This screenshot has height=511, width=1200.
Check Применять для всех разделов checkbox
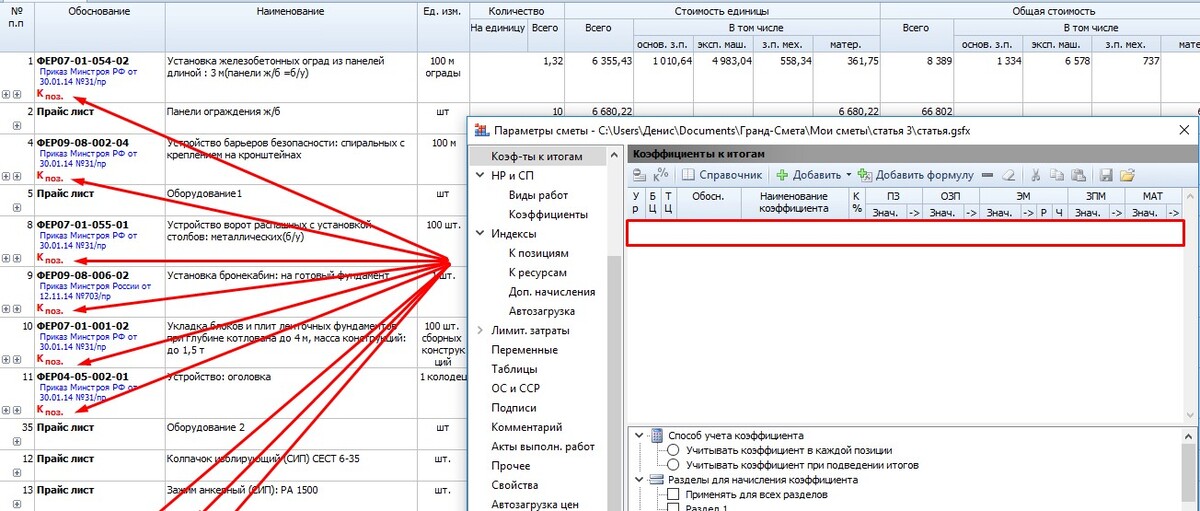pyautogui.click(x=673, y=494)
